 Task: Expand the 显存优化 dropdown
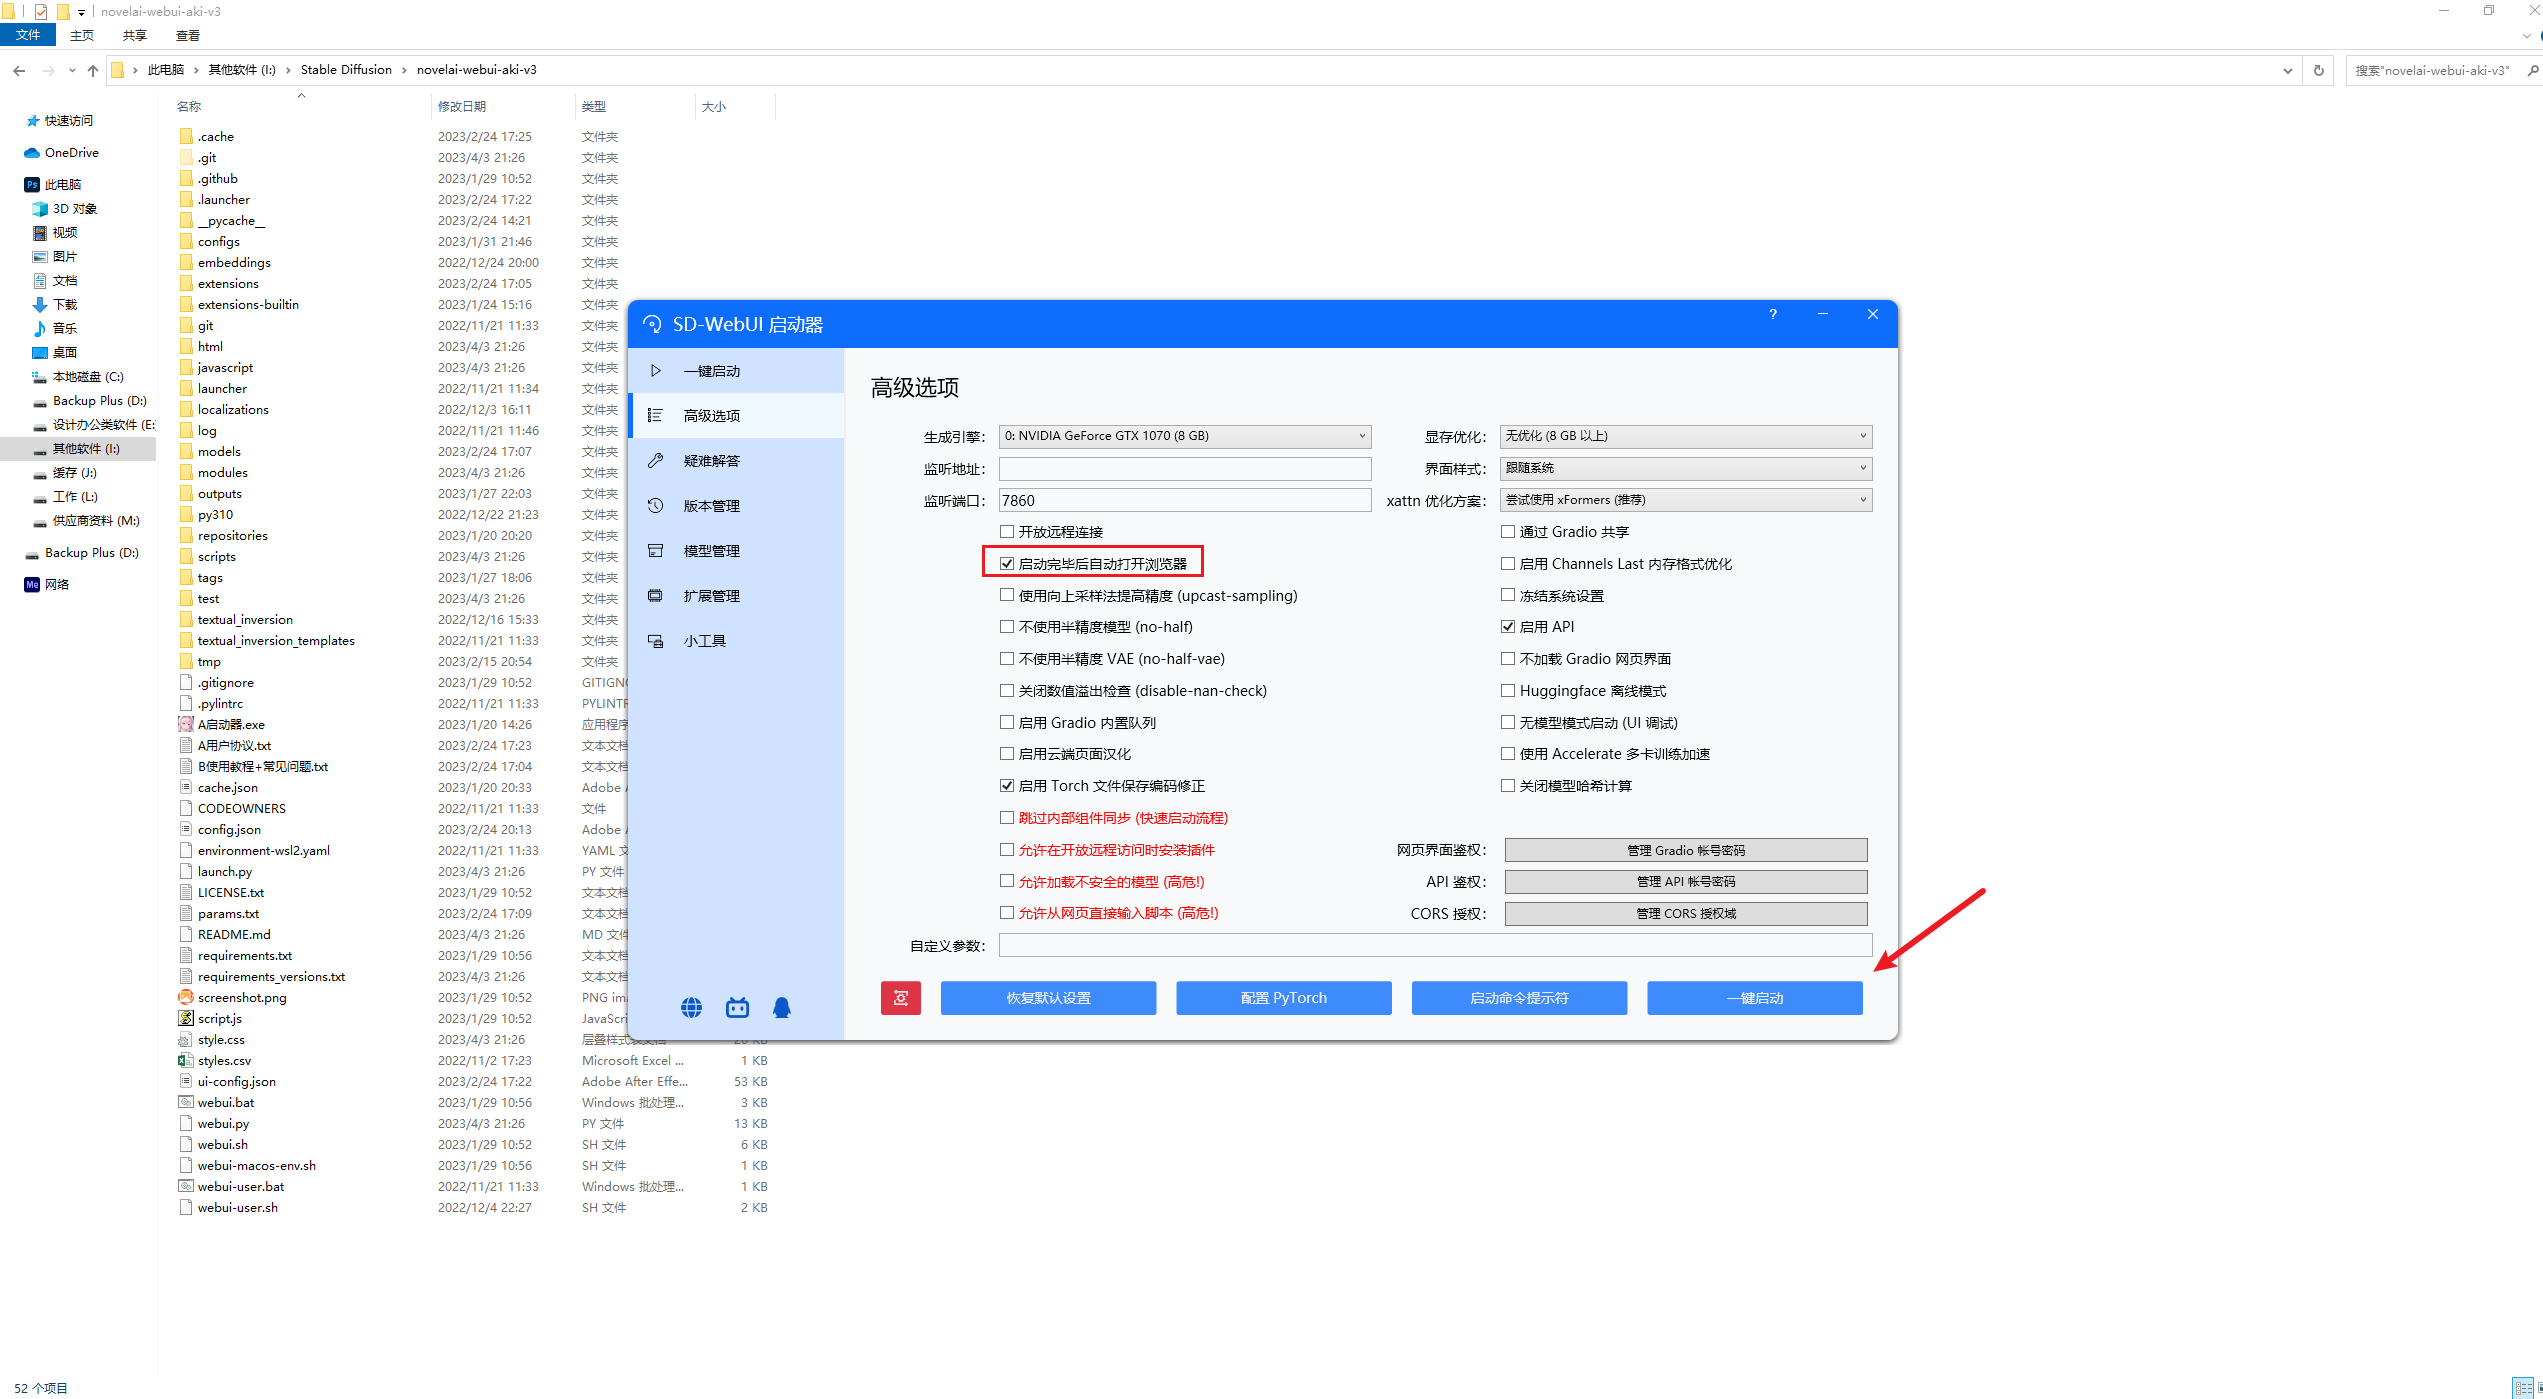(x=1685, y=436)
